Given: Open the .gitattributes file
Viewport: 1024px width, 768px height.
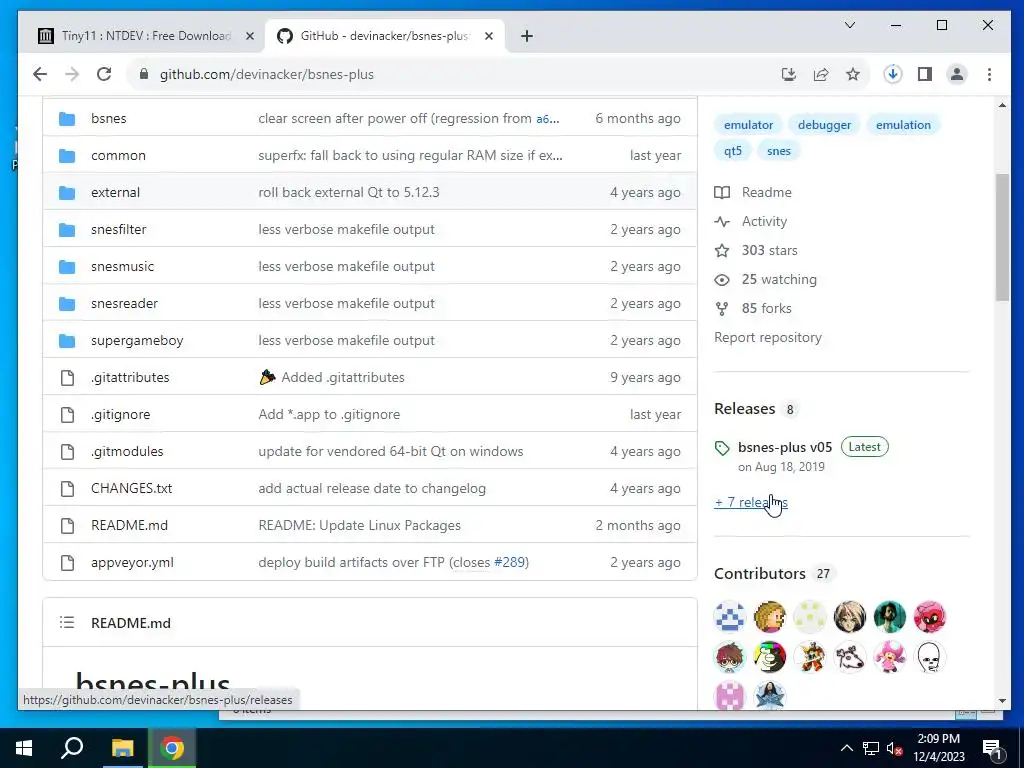Looking at the screenshot, I should pos(130,377).
